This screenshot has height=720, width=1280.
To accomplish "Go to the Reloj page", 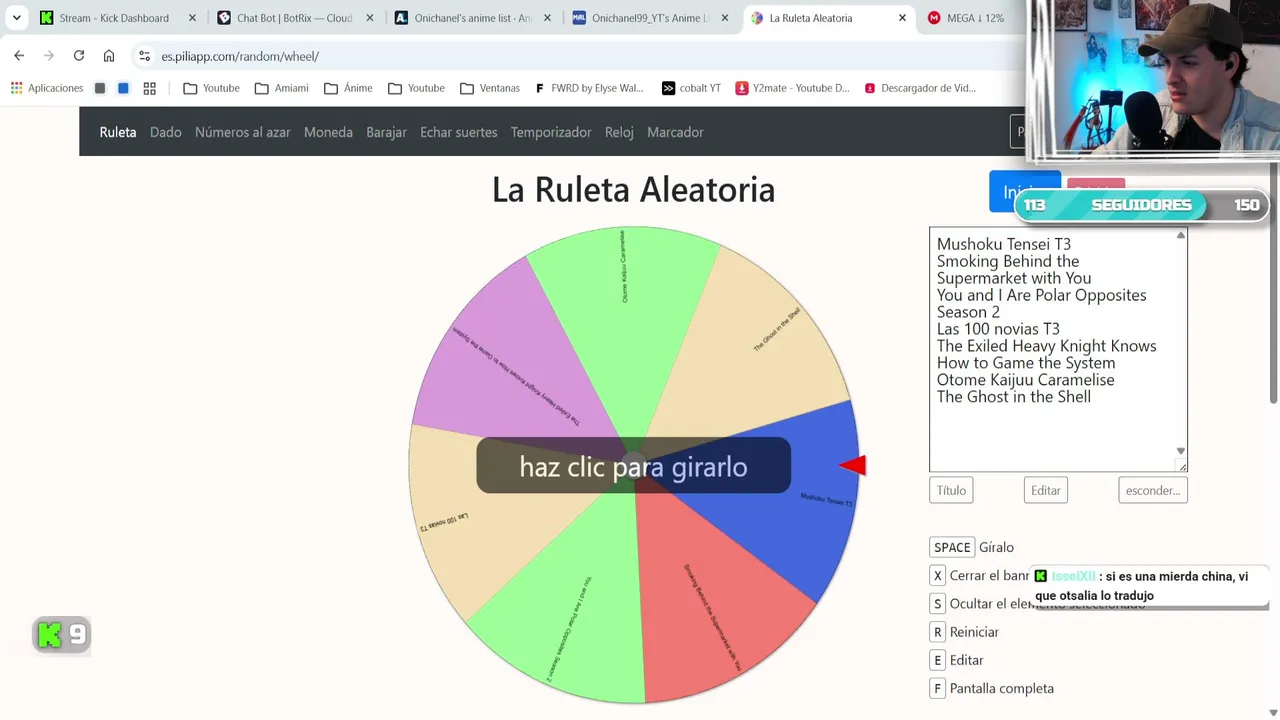I will 619,132.
